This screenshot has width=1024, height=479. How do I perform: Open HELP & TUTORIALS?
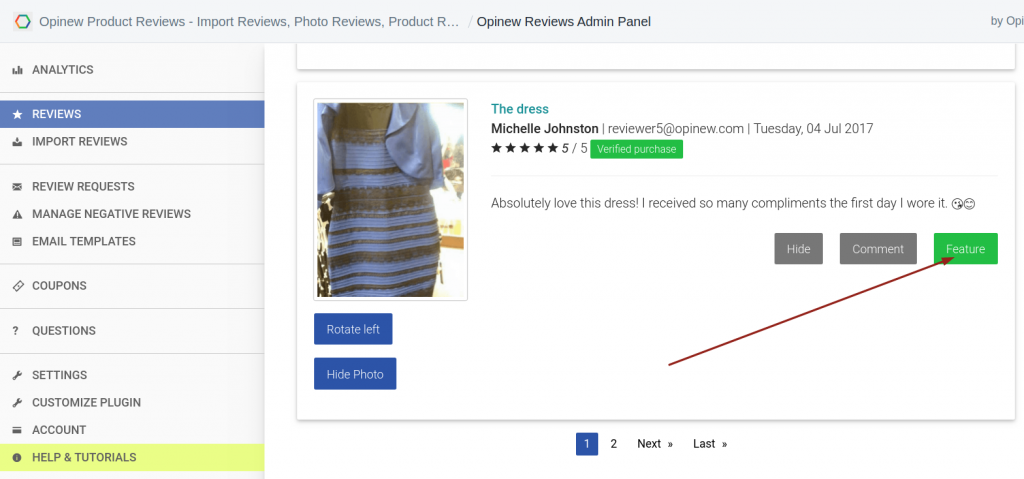pos(132,458)
